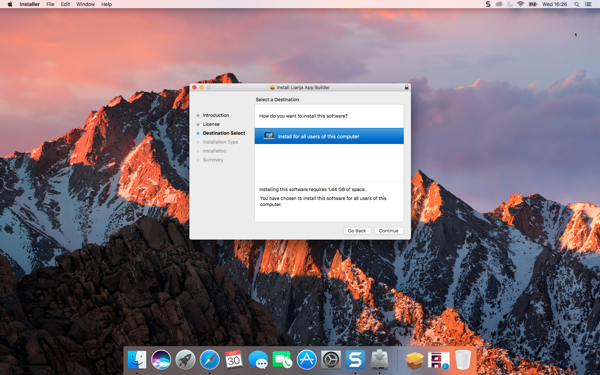Open the Edit menu
Image resolution: width=600 pixels, height=375 pixels.
[65, 4]
